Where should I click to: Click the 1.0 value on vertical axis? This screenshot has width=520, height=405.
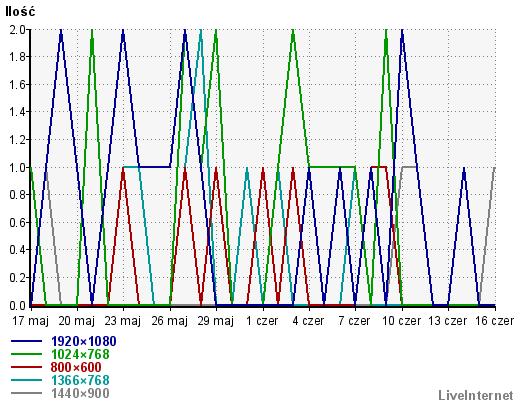pyautogui.click(x=18, y=168)
